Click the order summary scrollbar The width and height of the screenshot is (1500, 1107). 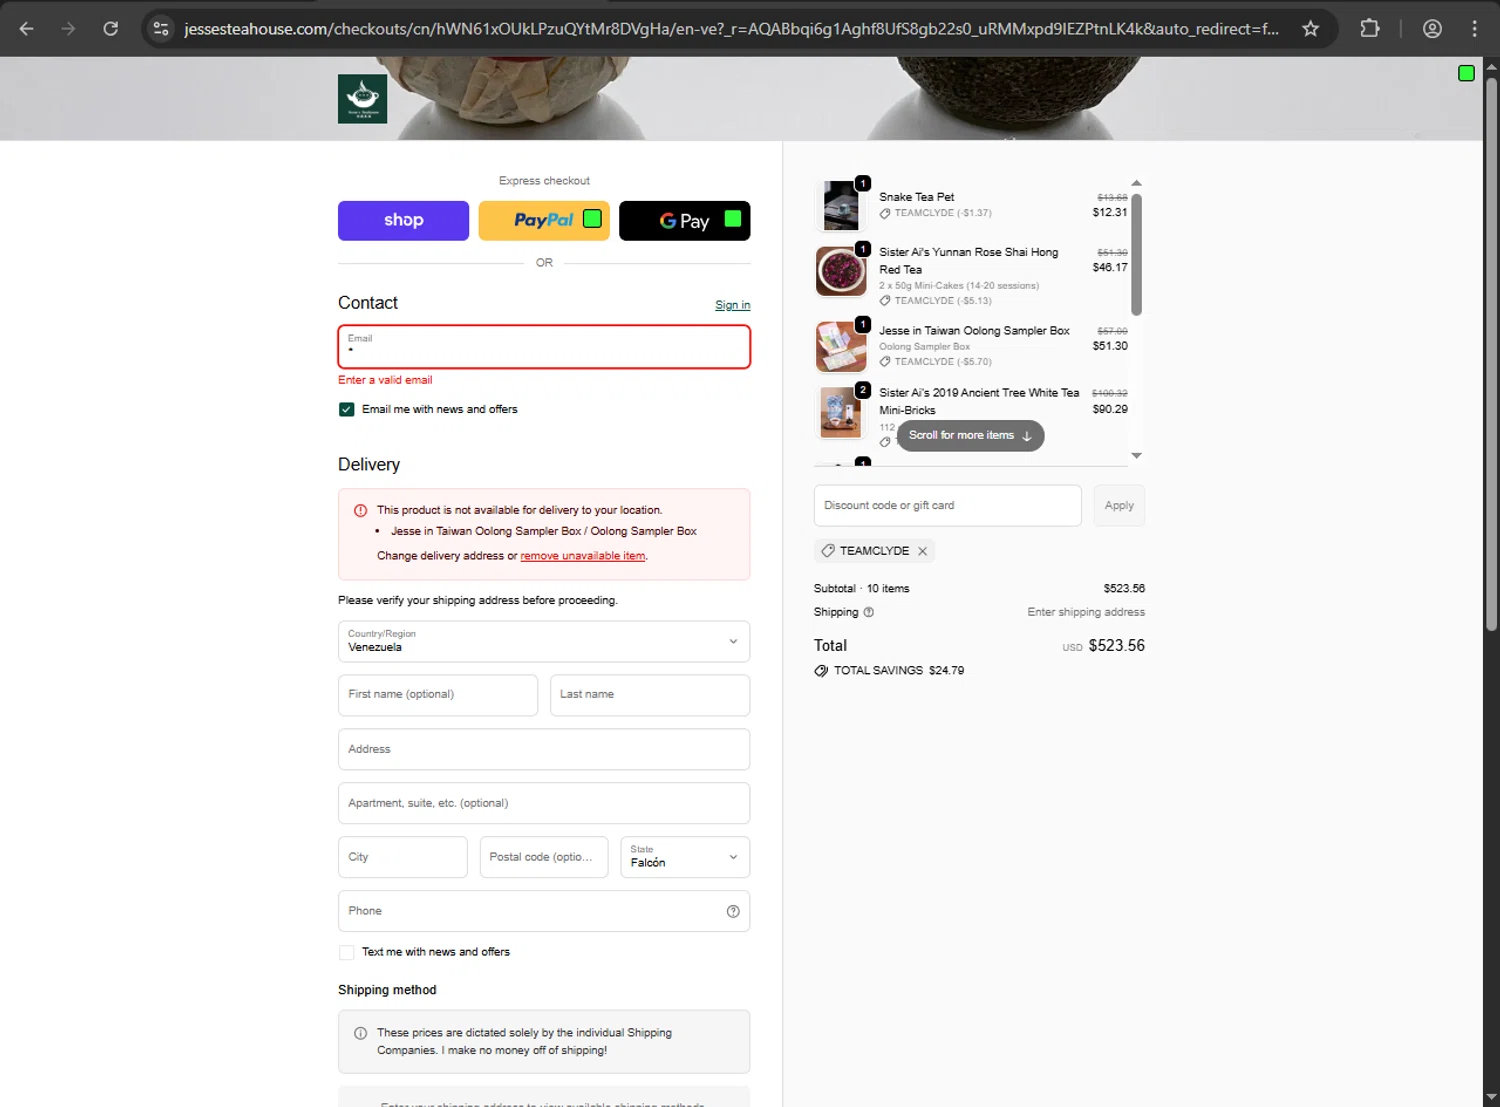pos(1136,255)
